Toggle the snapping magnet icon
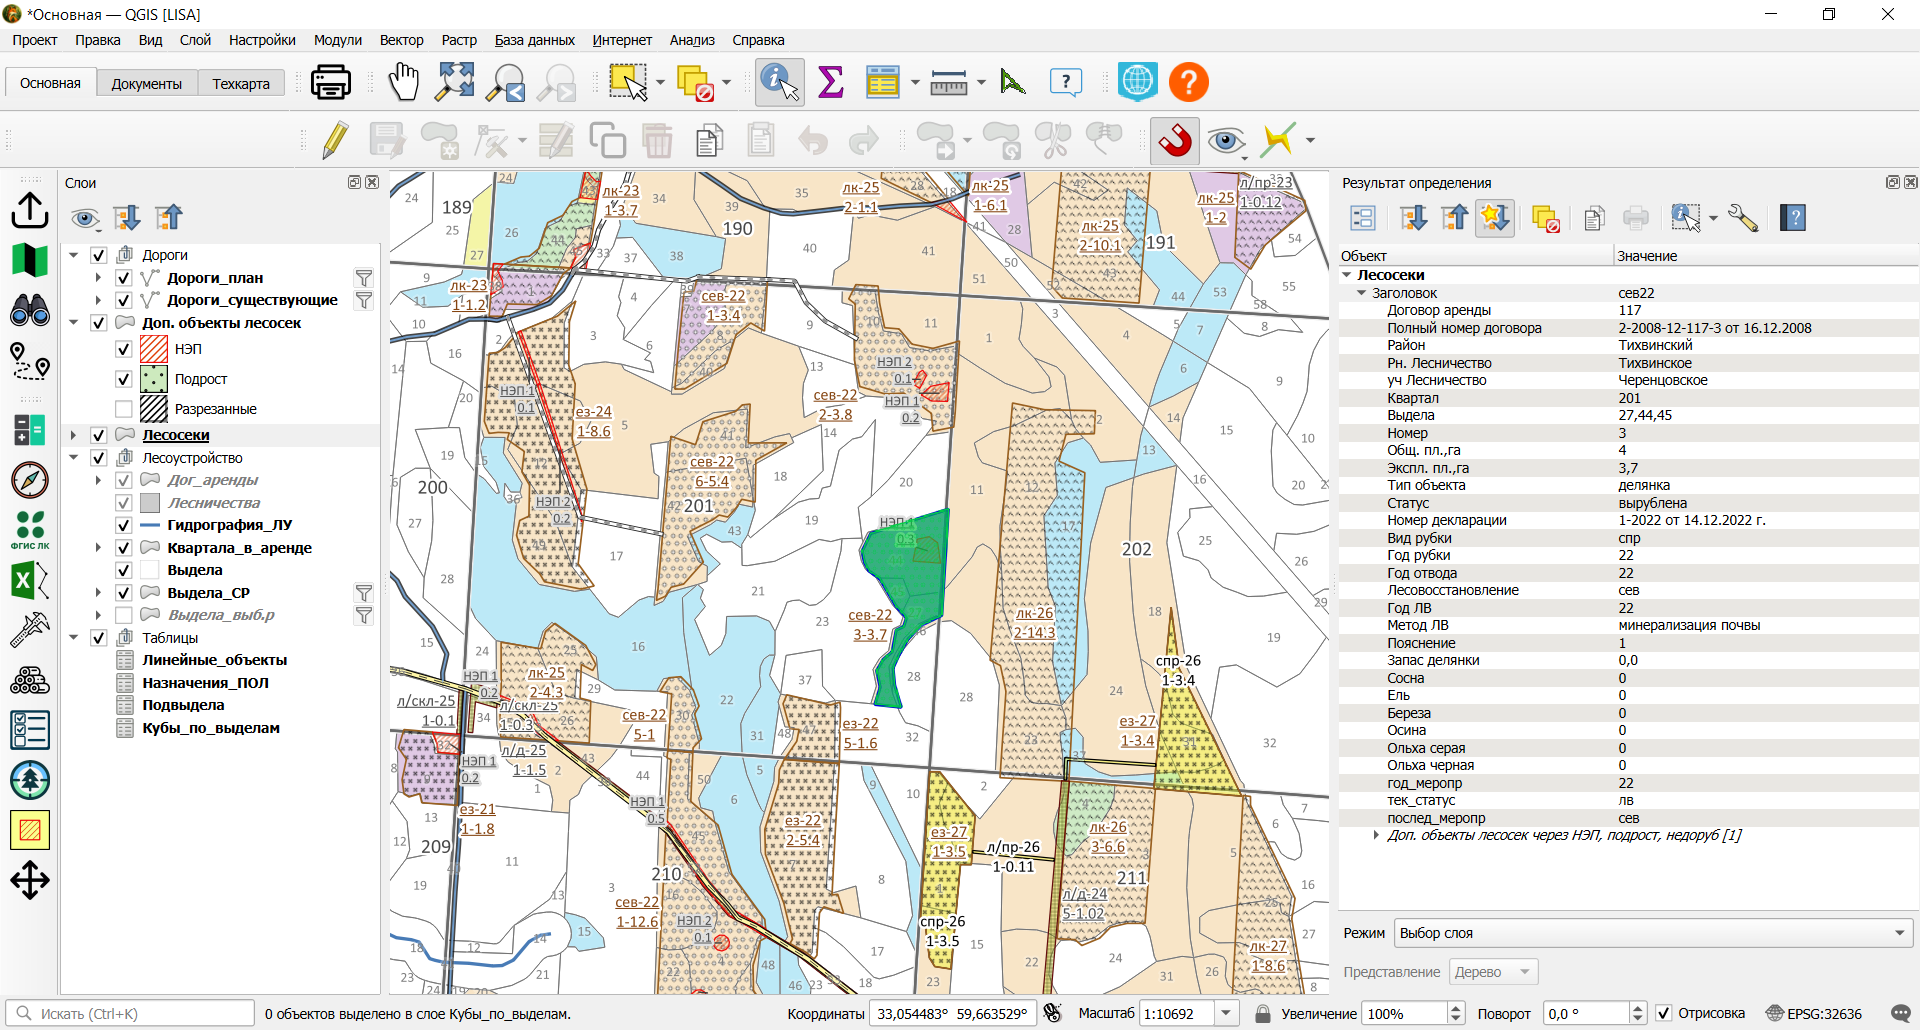 pyautogui.click(x=1175, y=140)
